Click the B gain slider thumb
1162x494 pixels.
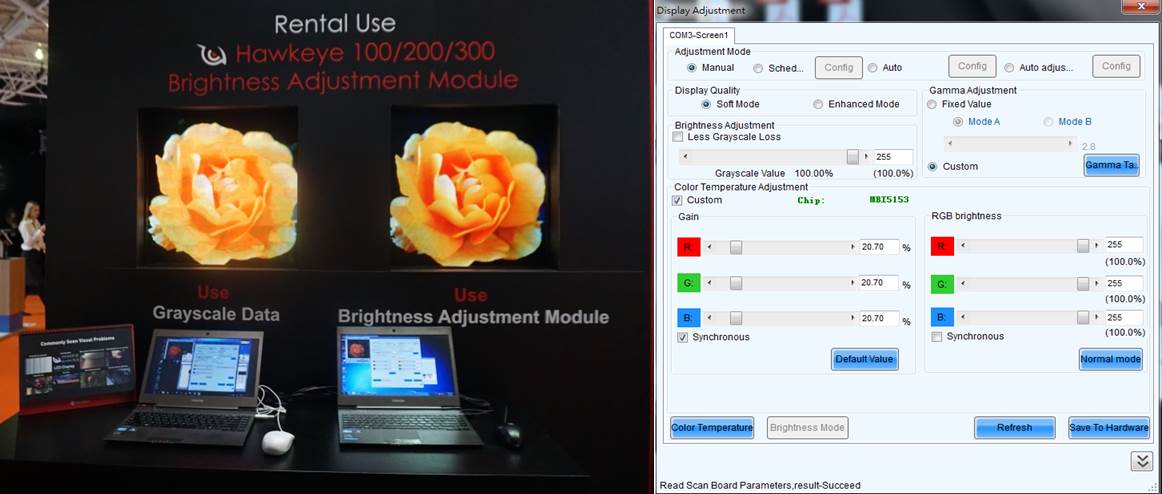736,318
